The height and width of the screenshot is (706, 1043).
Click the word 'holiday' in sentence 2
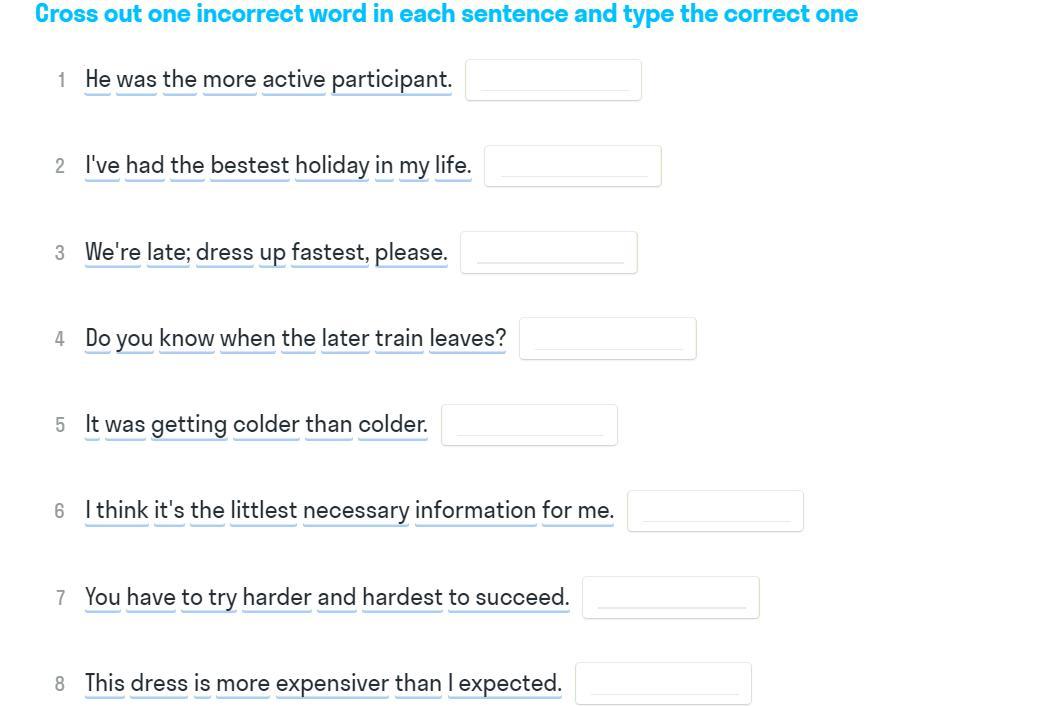tap(332, 165)
